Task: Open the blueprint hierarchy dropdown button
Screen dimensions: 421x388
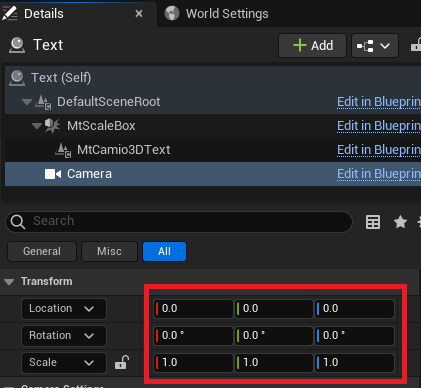Action: [375, 45]
